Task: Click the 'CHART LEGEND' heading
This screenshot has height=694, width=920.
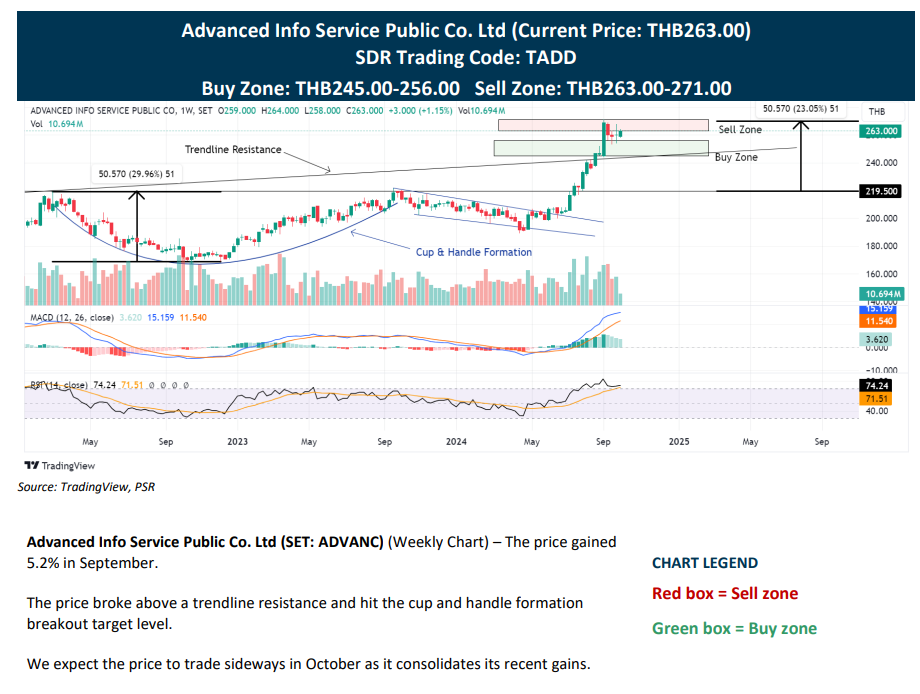Action: point(705,563)
